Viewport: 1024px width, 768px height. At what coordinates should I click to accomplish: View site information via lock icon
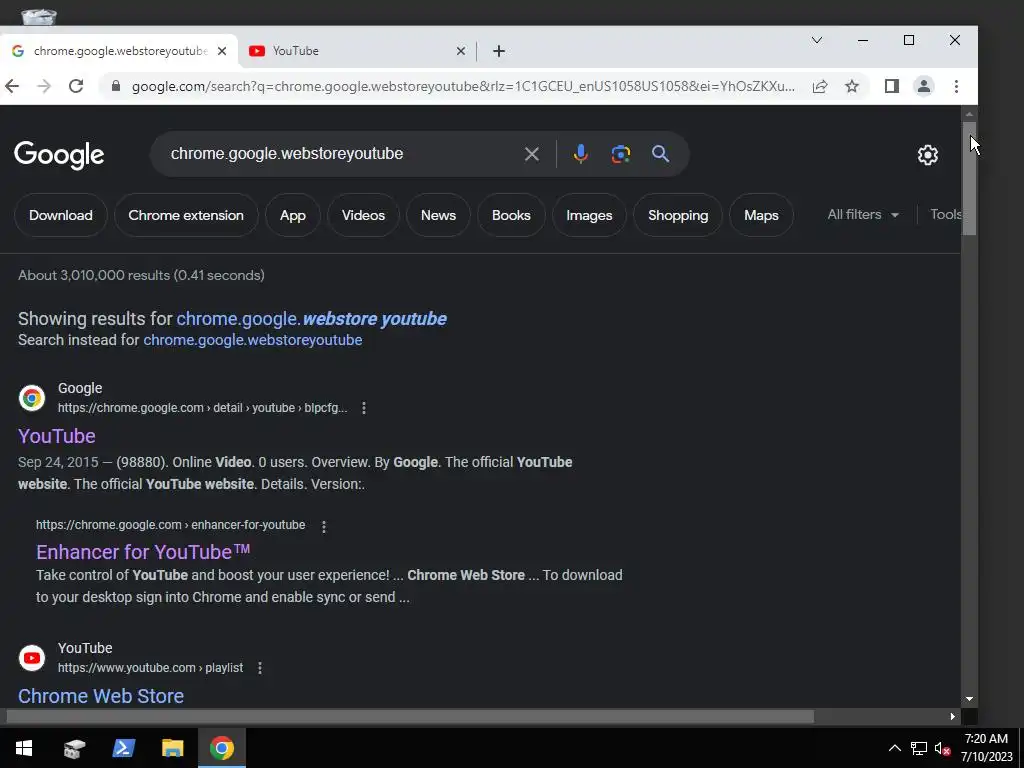(116, 86)
